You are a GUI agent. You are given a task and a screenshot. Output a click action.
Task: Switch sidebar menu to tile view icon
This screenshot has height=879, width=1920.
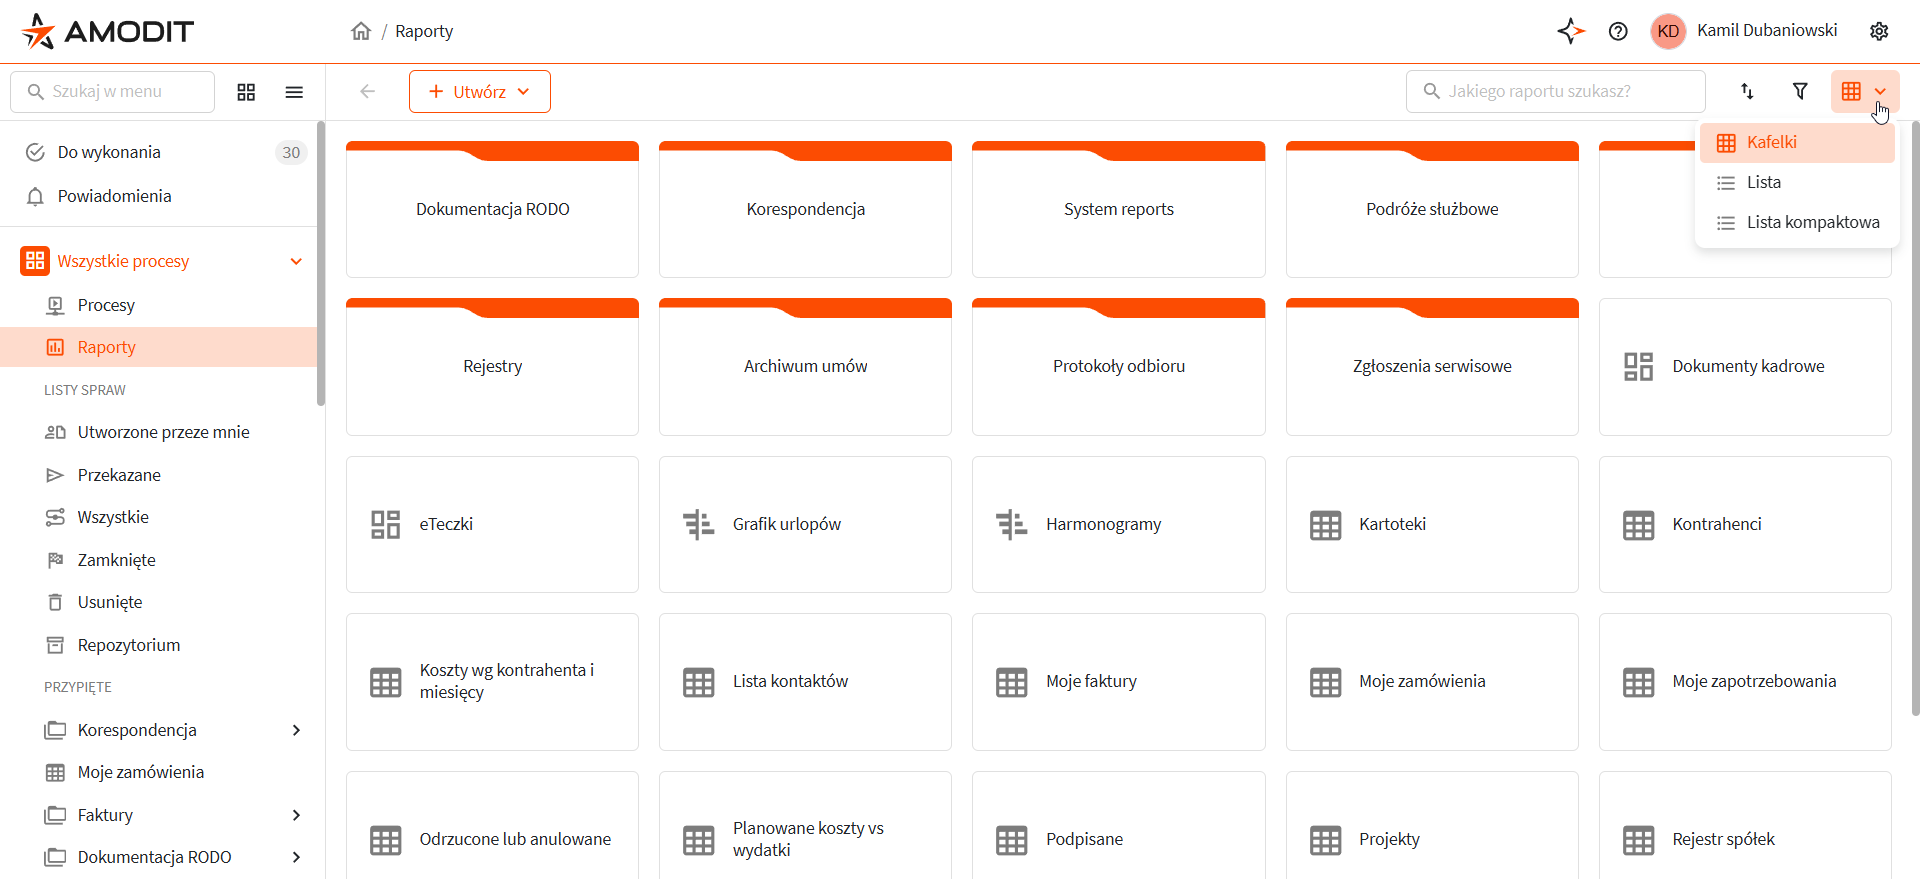[x=246, y=92]
